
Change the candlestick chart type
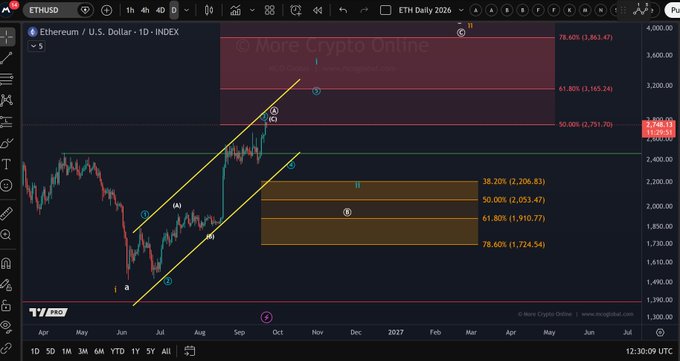(x=209, y=10)
